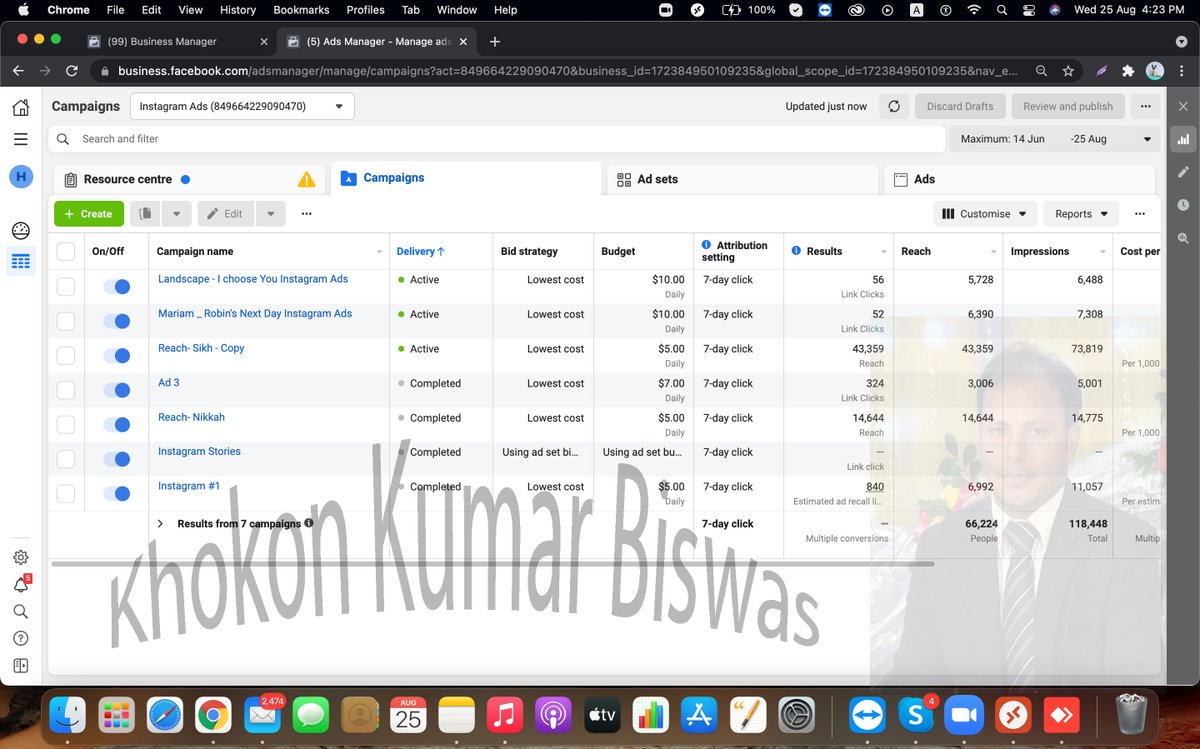Viewport: 1200px width, 749px height.
Task: Check the Instagram Stories row checkbox
Action: pos(66,459)
